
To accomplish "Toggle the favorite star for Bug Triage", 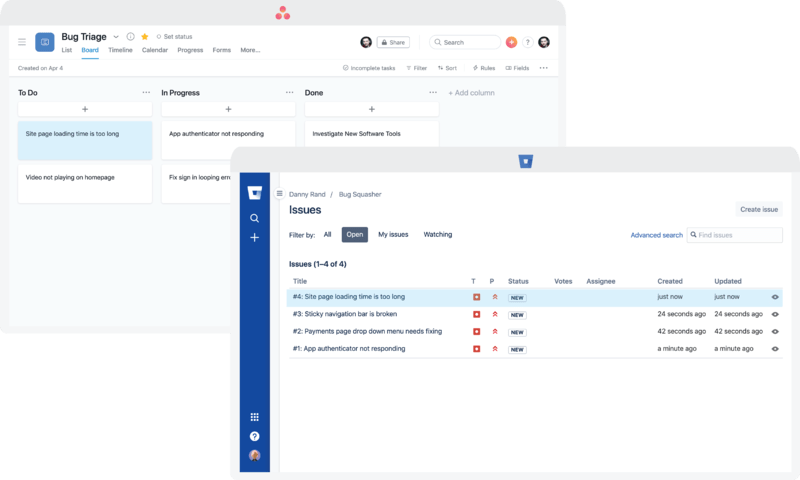I will pyautogui.click(x=145, y=37).
